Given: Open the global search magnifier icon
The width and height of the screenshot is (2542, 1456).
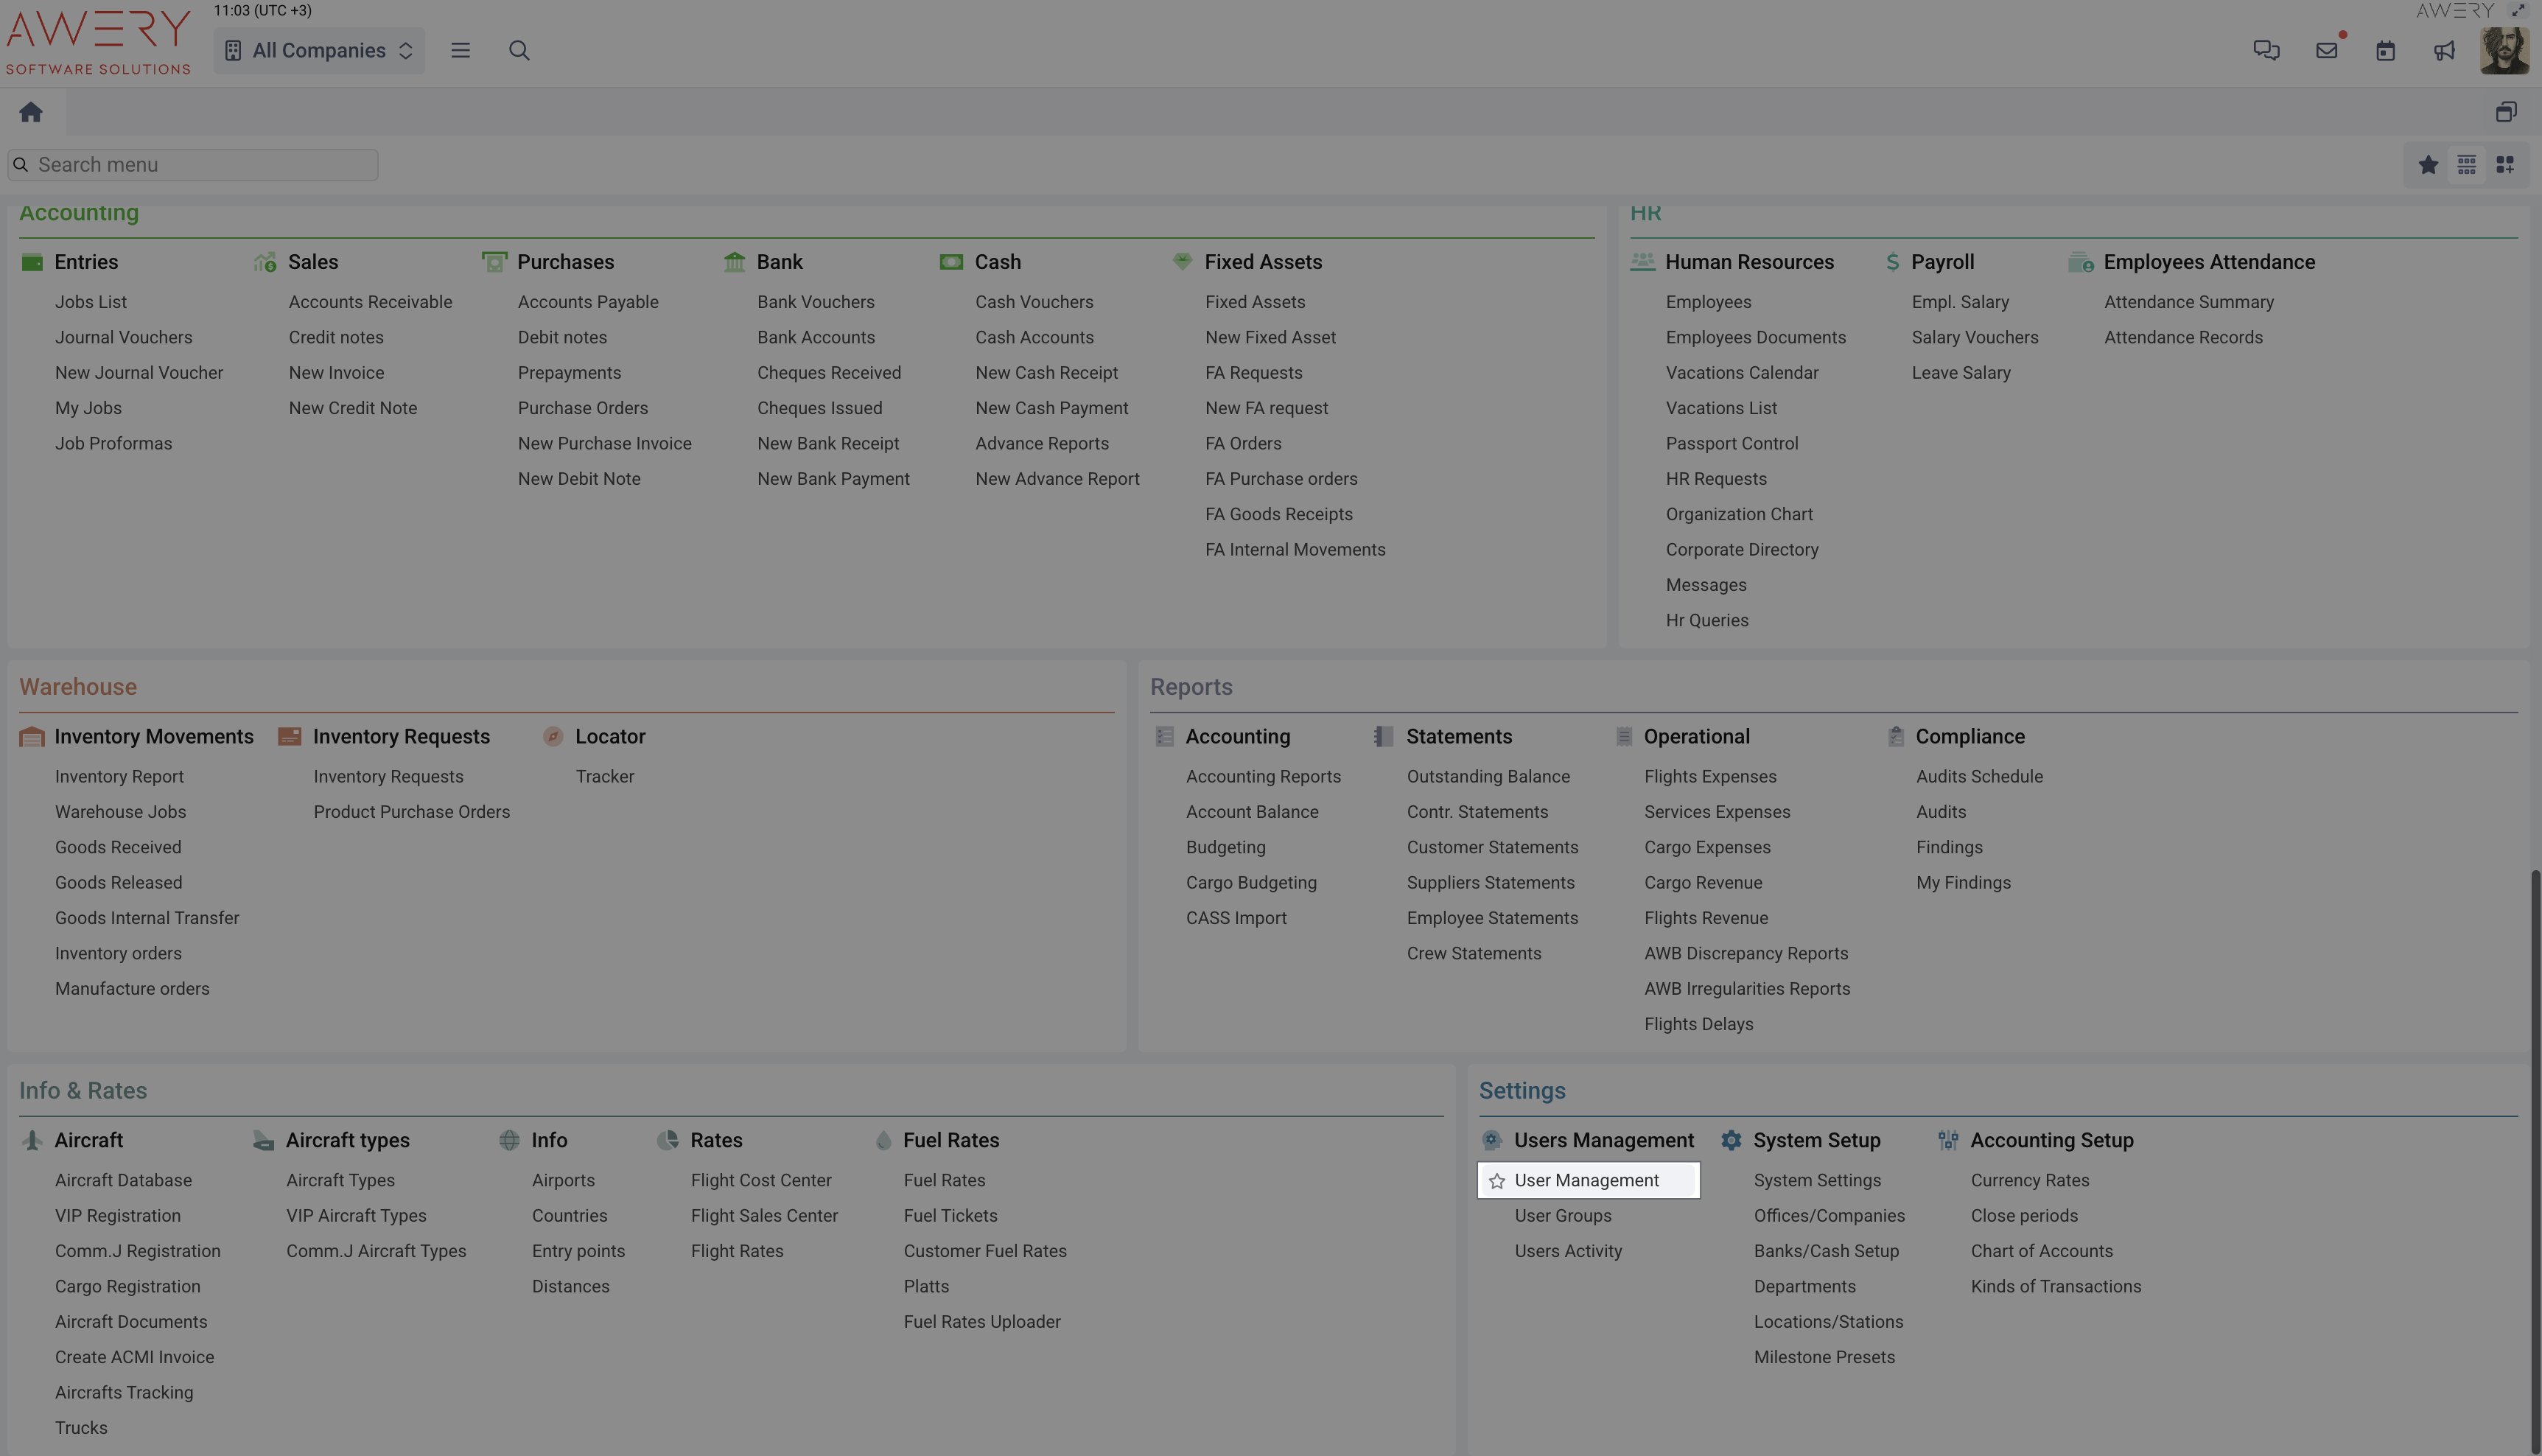Looking at the screenshot, I should [x=519, y=50].
